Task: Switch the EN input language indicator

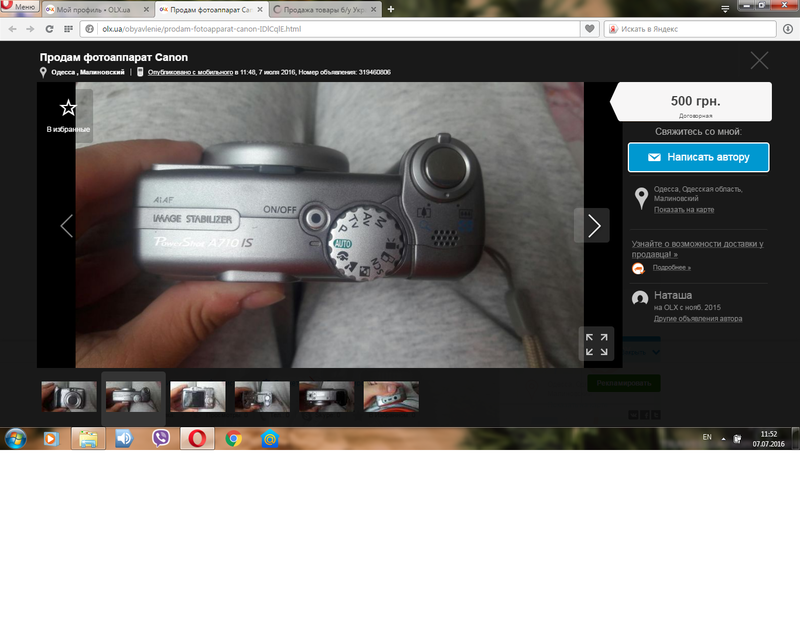Action: point(707,437)
